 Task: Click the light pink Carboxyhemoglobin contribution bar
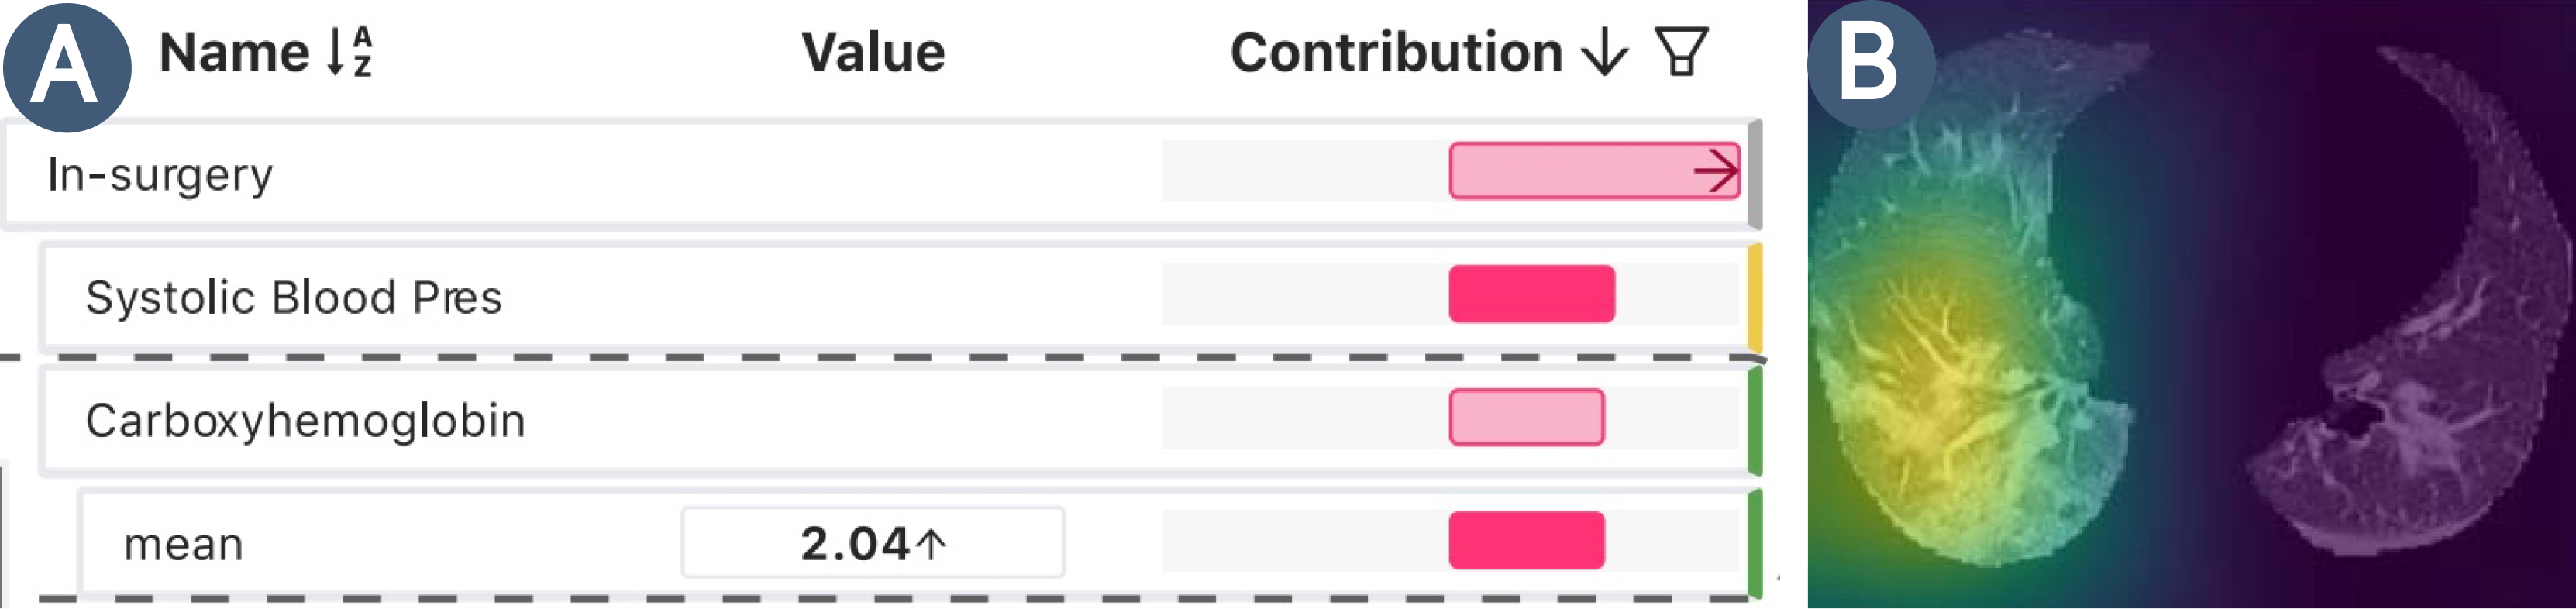[1526, 418]
